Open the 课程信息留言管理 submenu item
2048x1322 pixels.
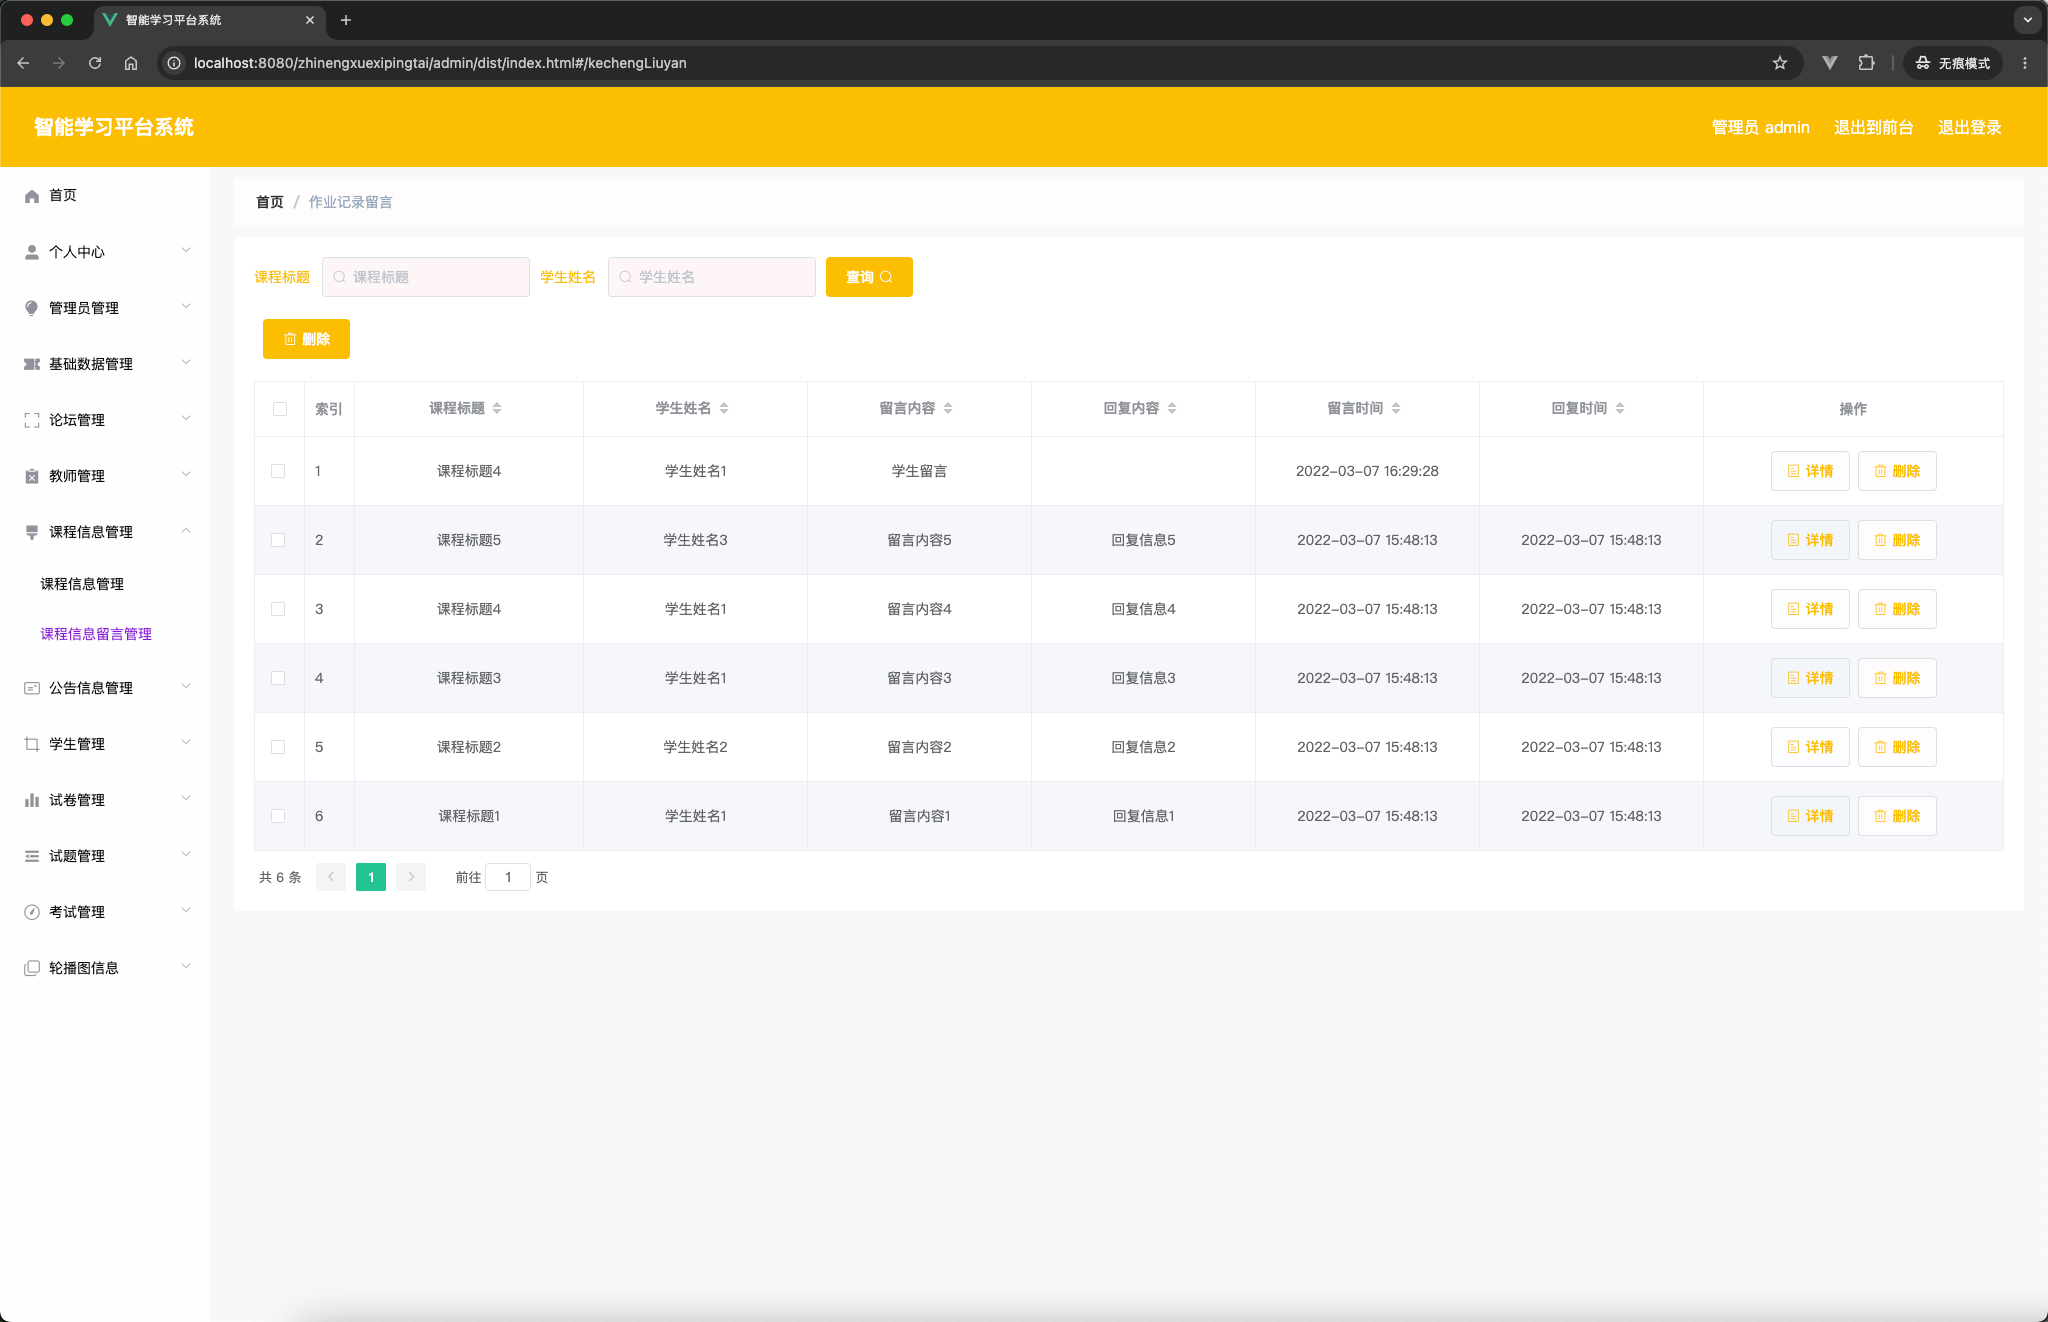[96, 634]
